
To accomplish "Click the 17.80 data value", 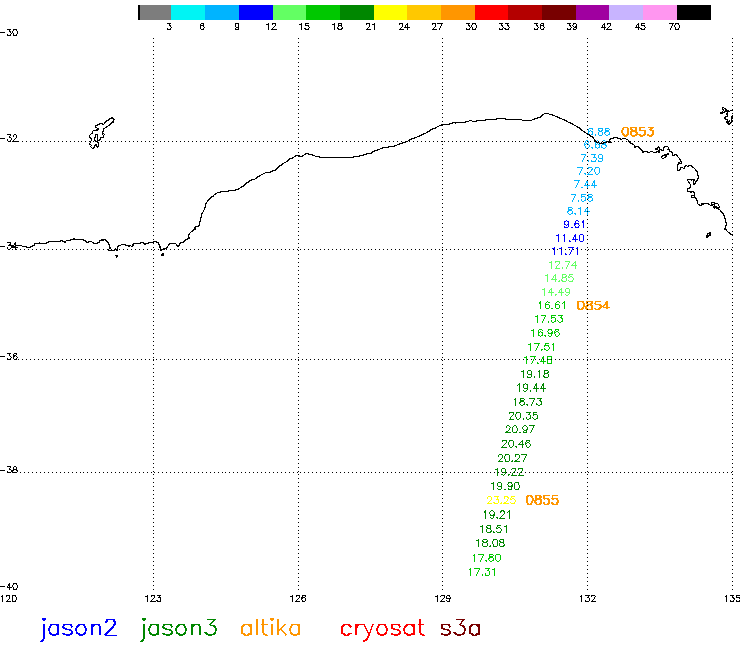I will [486, 557].
